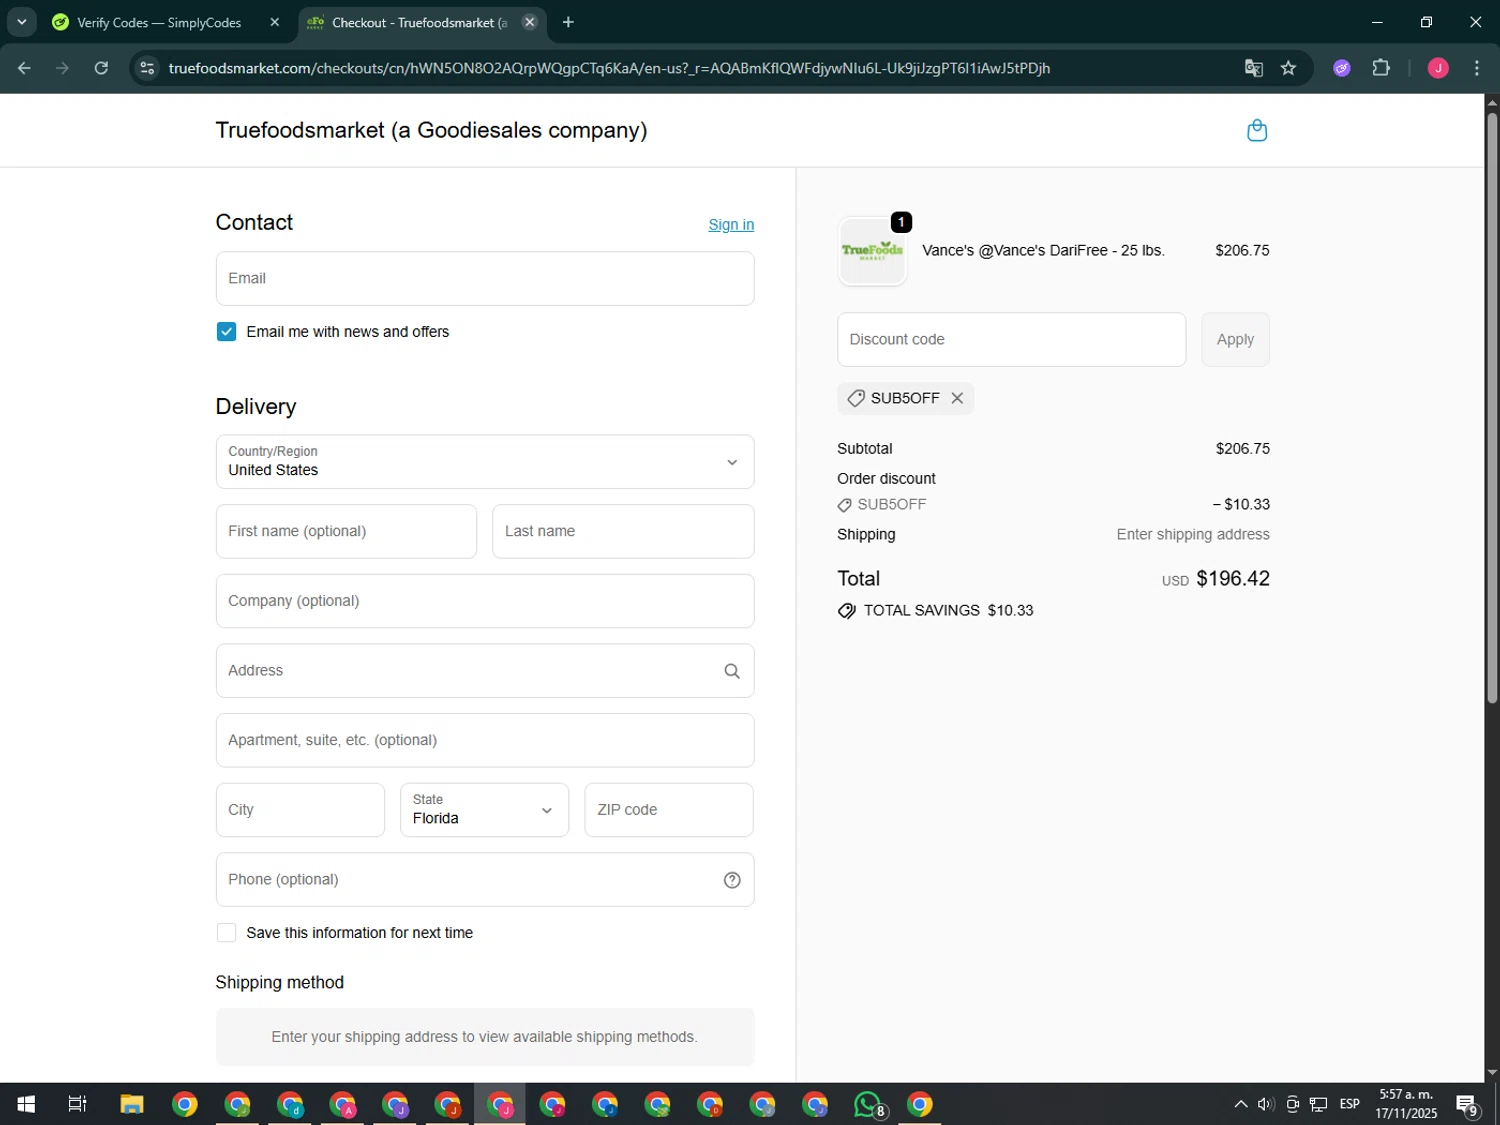This screenshot has width=1500, height=1125.
Task: Expand the Country/Region dropdown
Action: pos(485,462)
